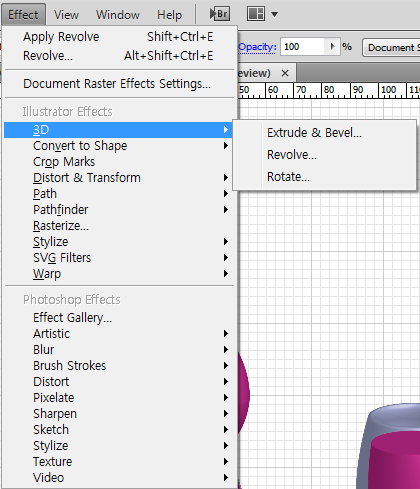This screenshot has width=420, height=489.
Task: Close the document tab with X
Action: pyautogui.click(x=285, y=73)
